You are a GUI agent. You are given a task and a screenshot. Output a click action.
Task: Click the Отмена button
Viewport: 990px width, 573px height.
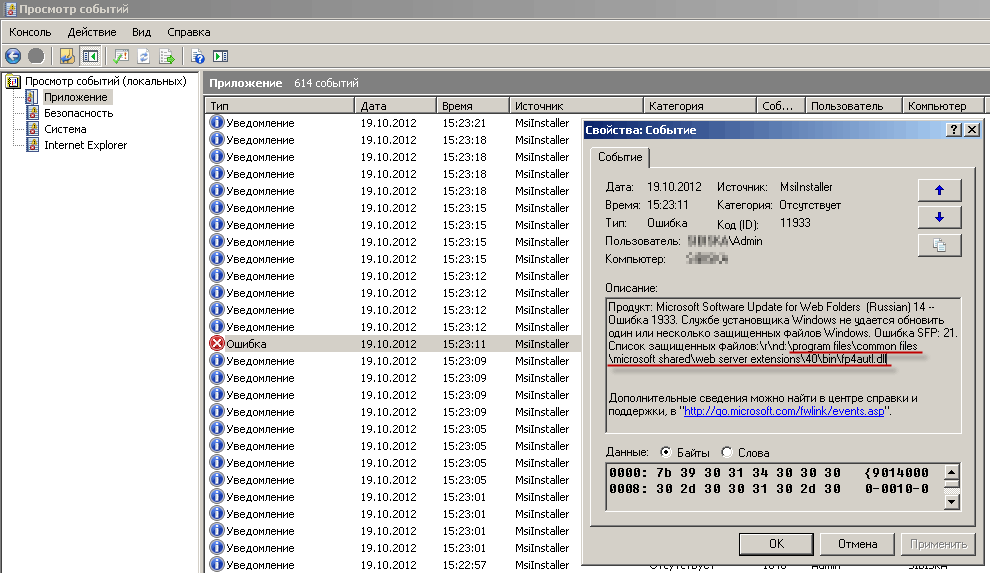pos(857,544)
